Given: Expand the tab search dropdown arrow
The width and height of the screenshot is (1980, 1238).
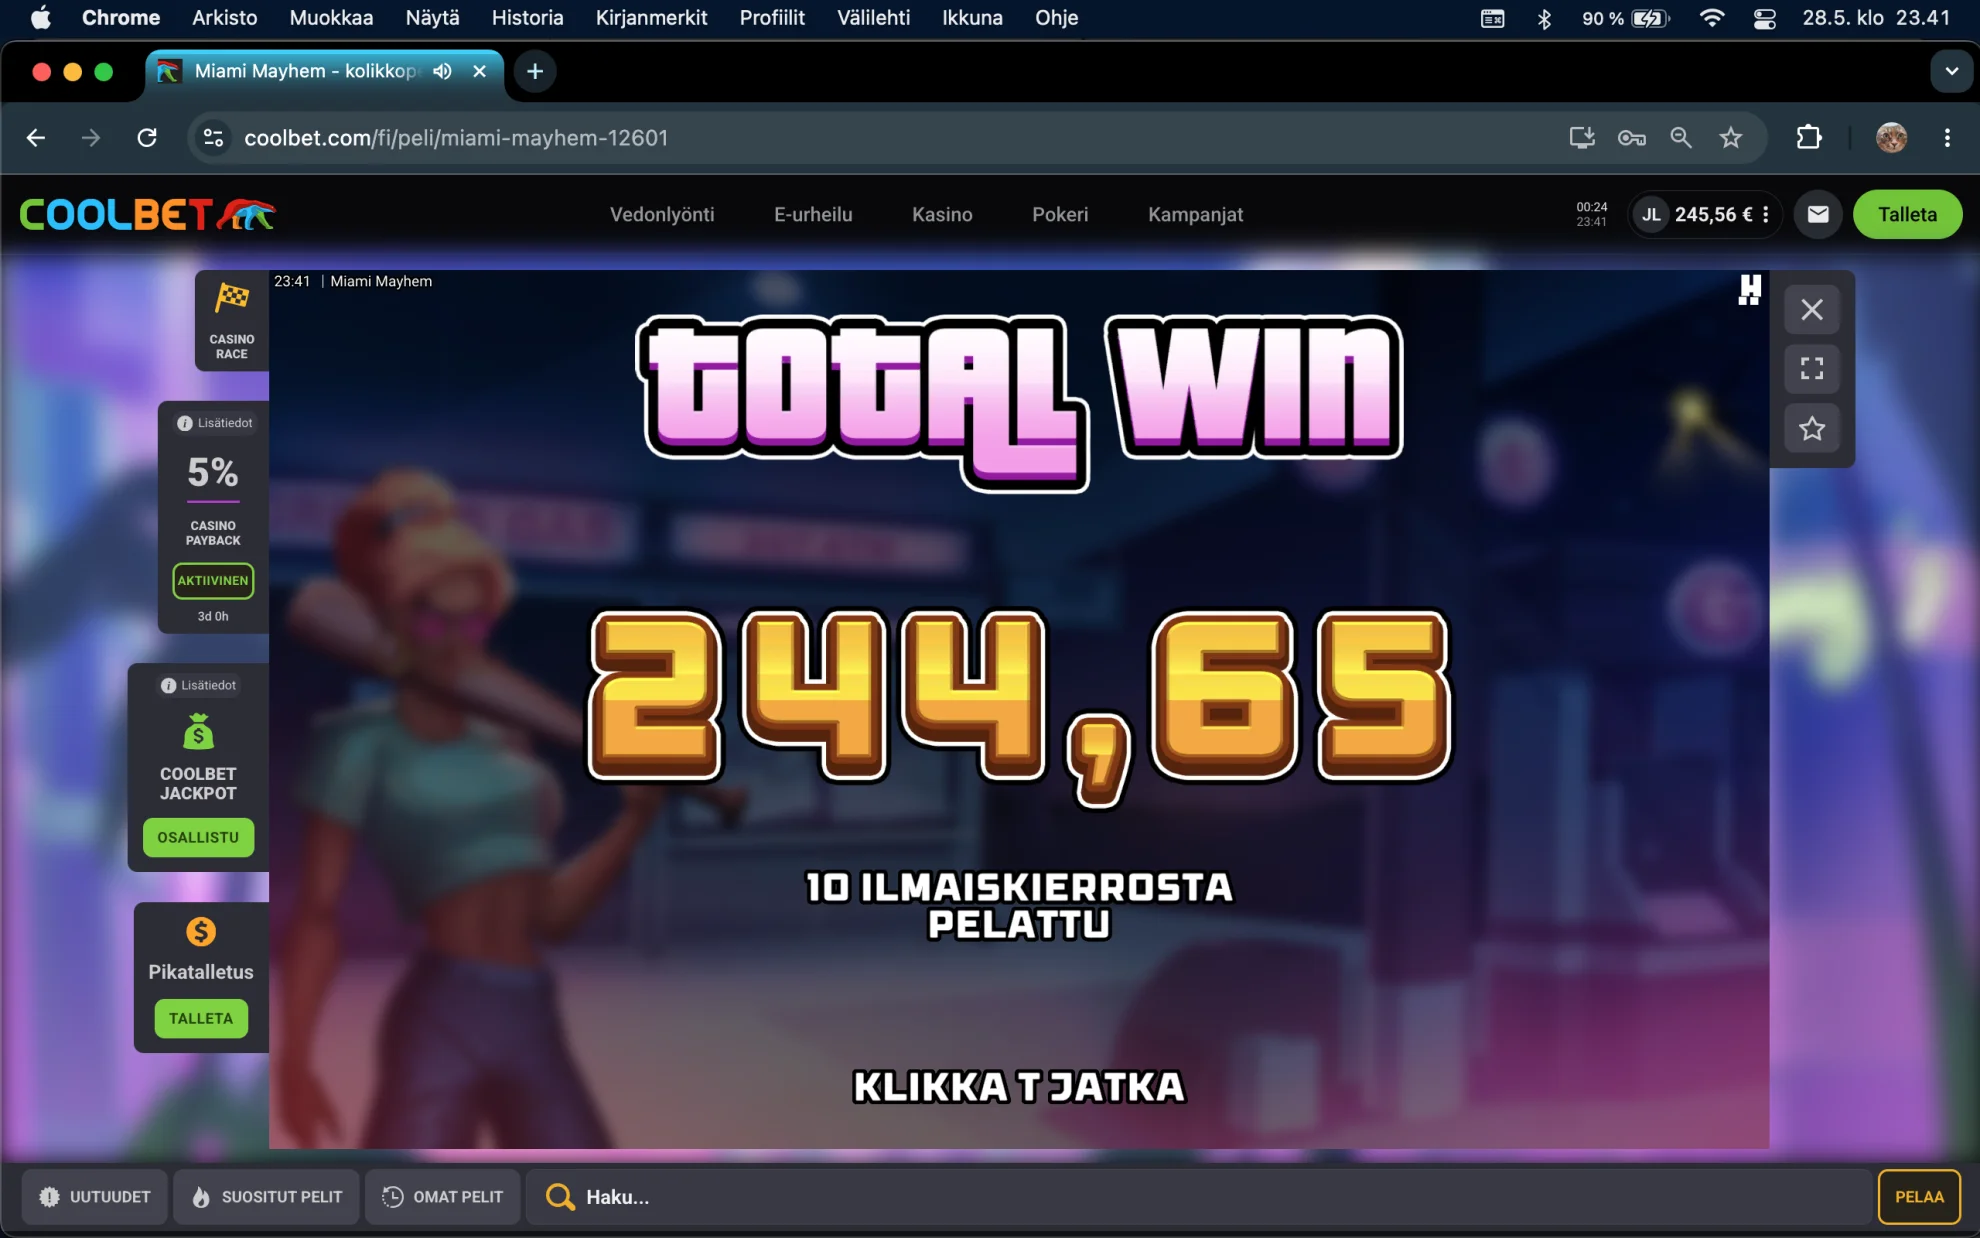Looking at the screenshot, I should 1951,71.
